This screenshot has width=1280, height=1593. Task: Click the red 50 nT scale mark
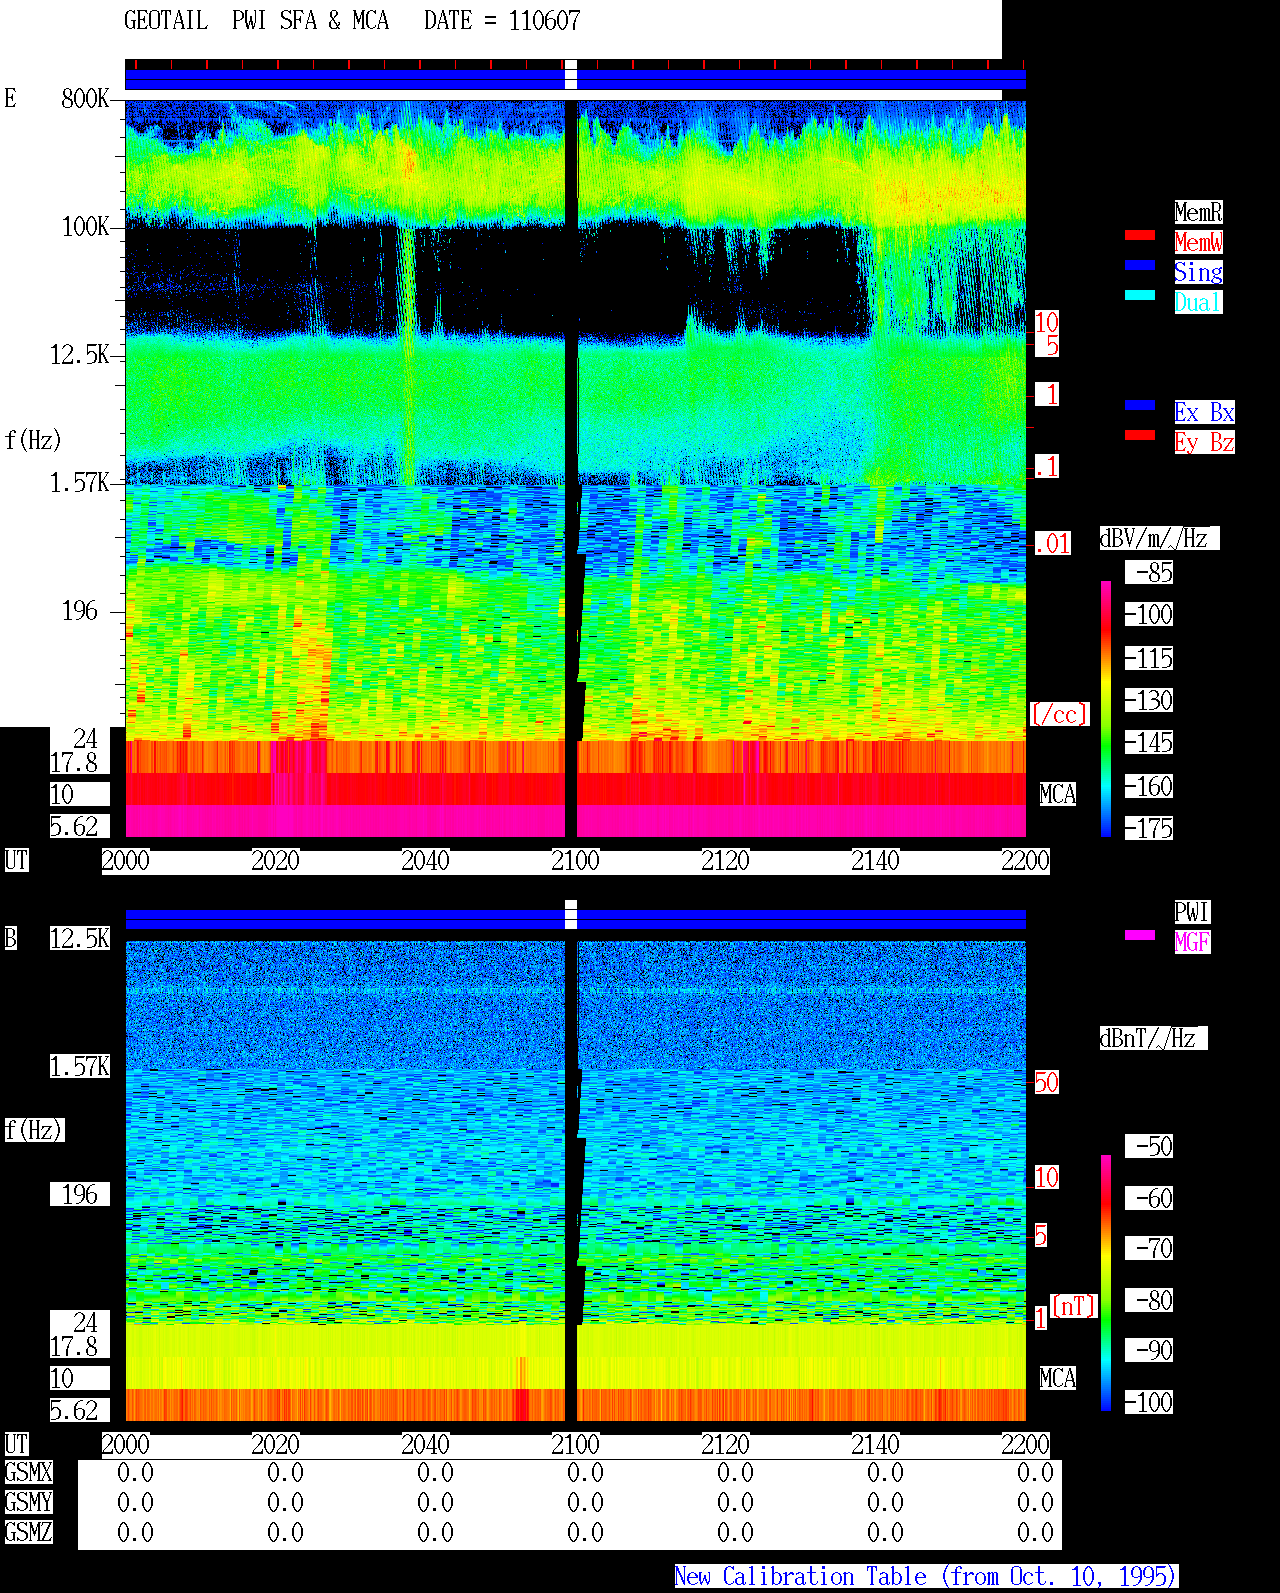click(x=1046, y=1082)
